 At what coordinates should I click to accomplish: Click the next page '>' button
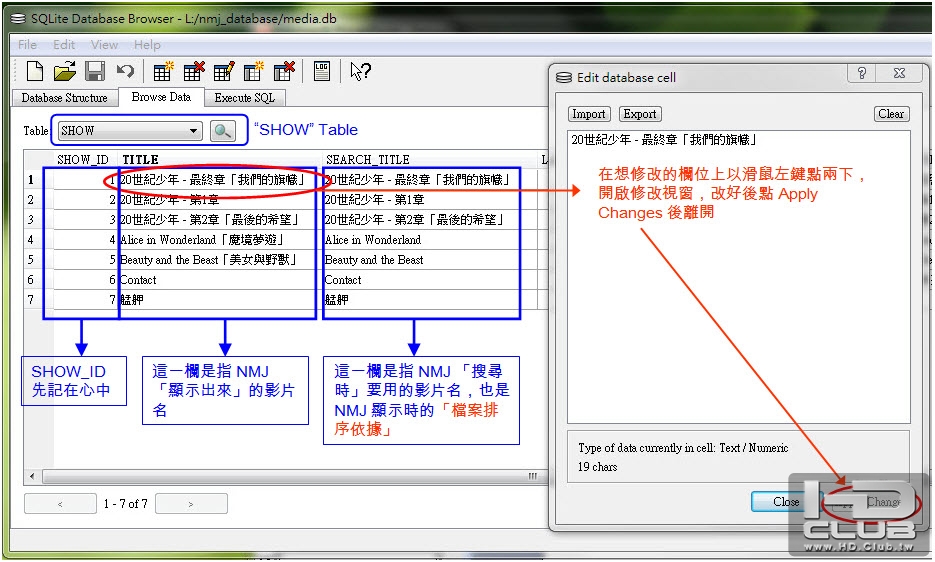click(x=191, y=504)
